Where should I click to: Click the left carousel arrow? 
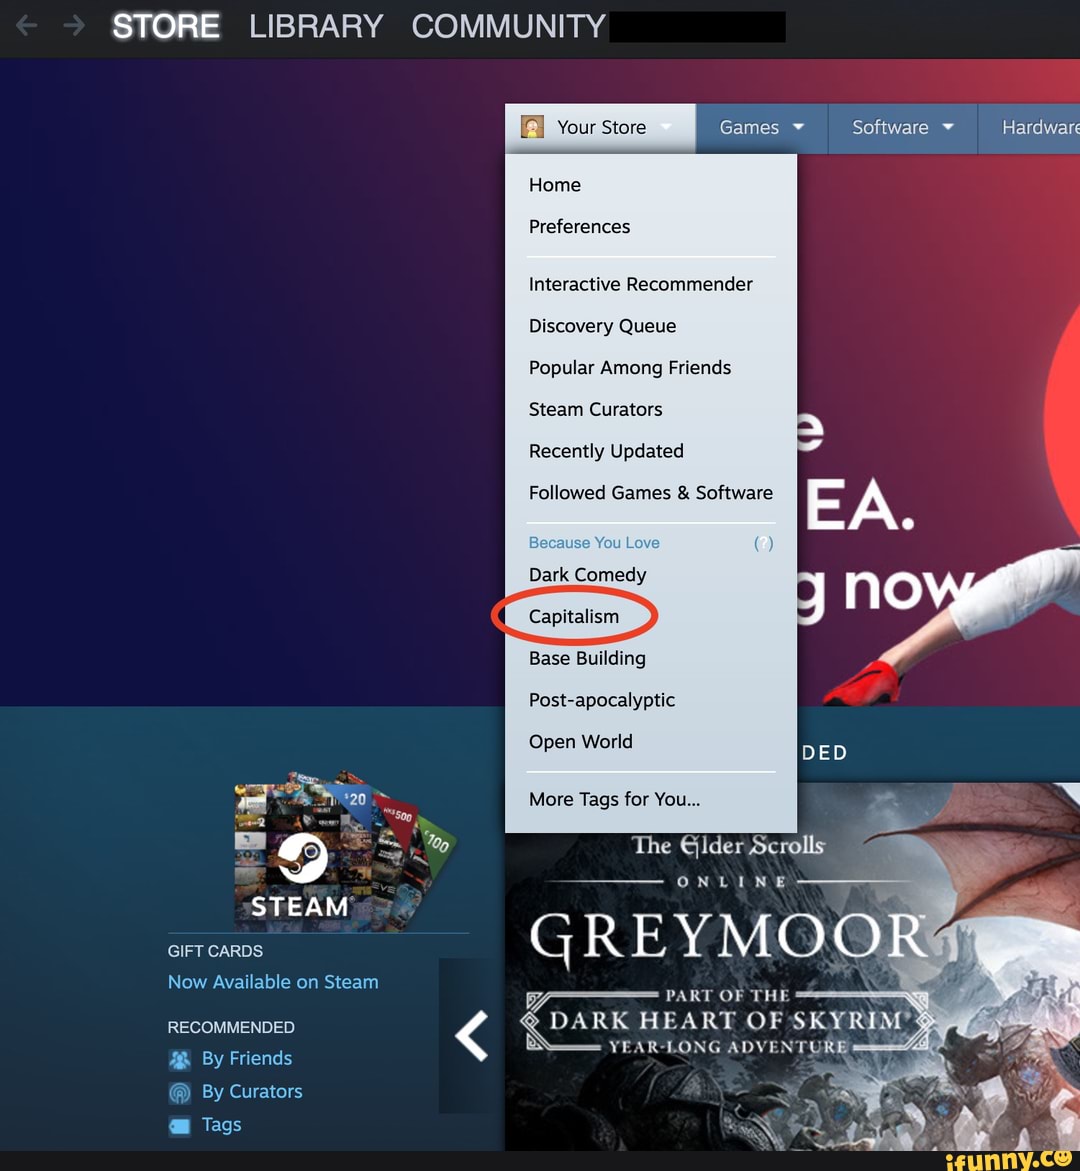[470, 1035]
